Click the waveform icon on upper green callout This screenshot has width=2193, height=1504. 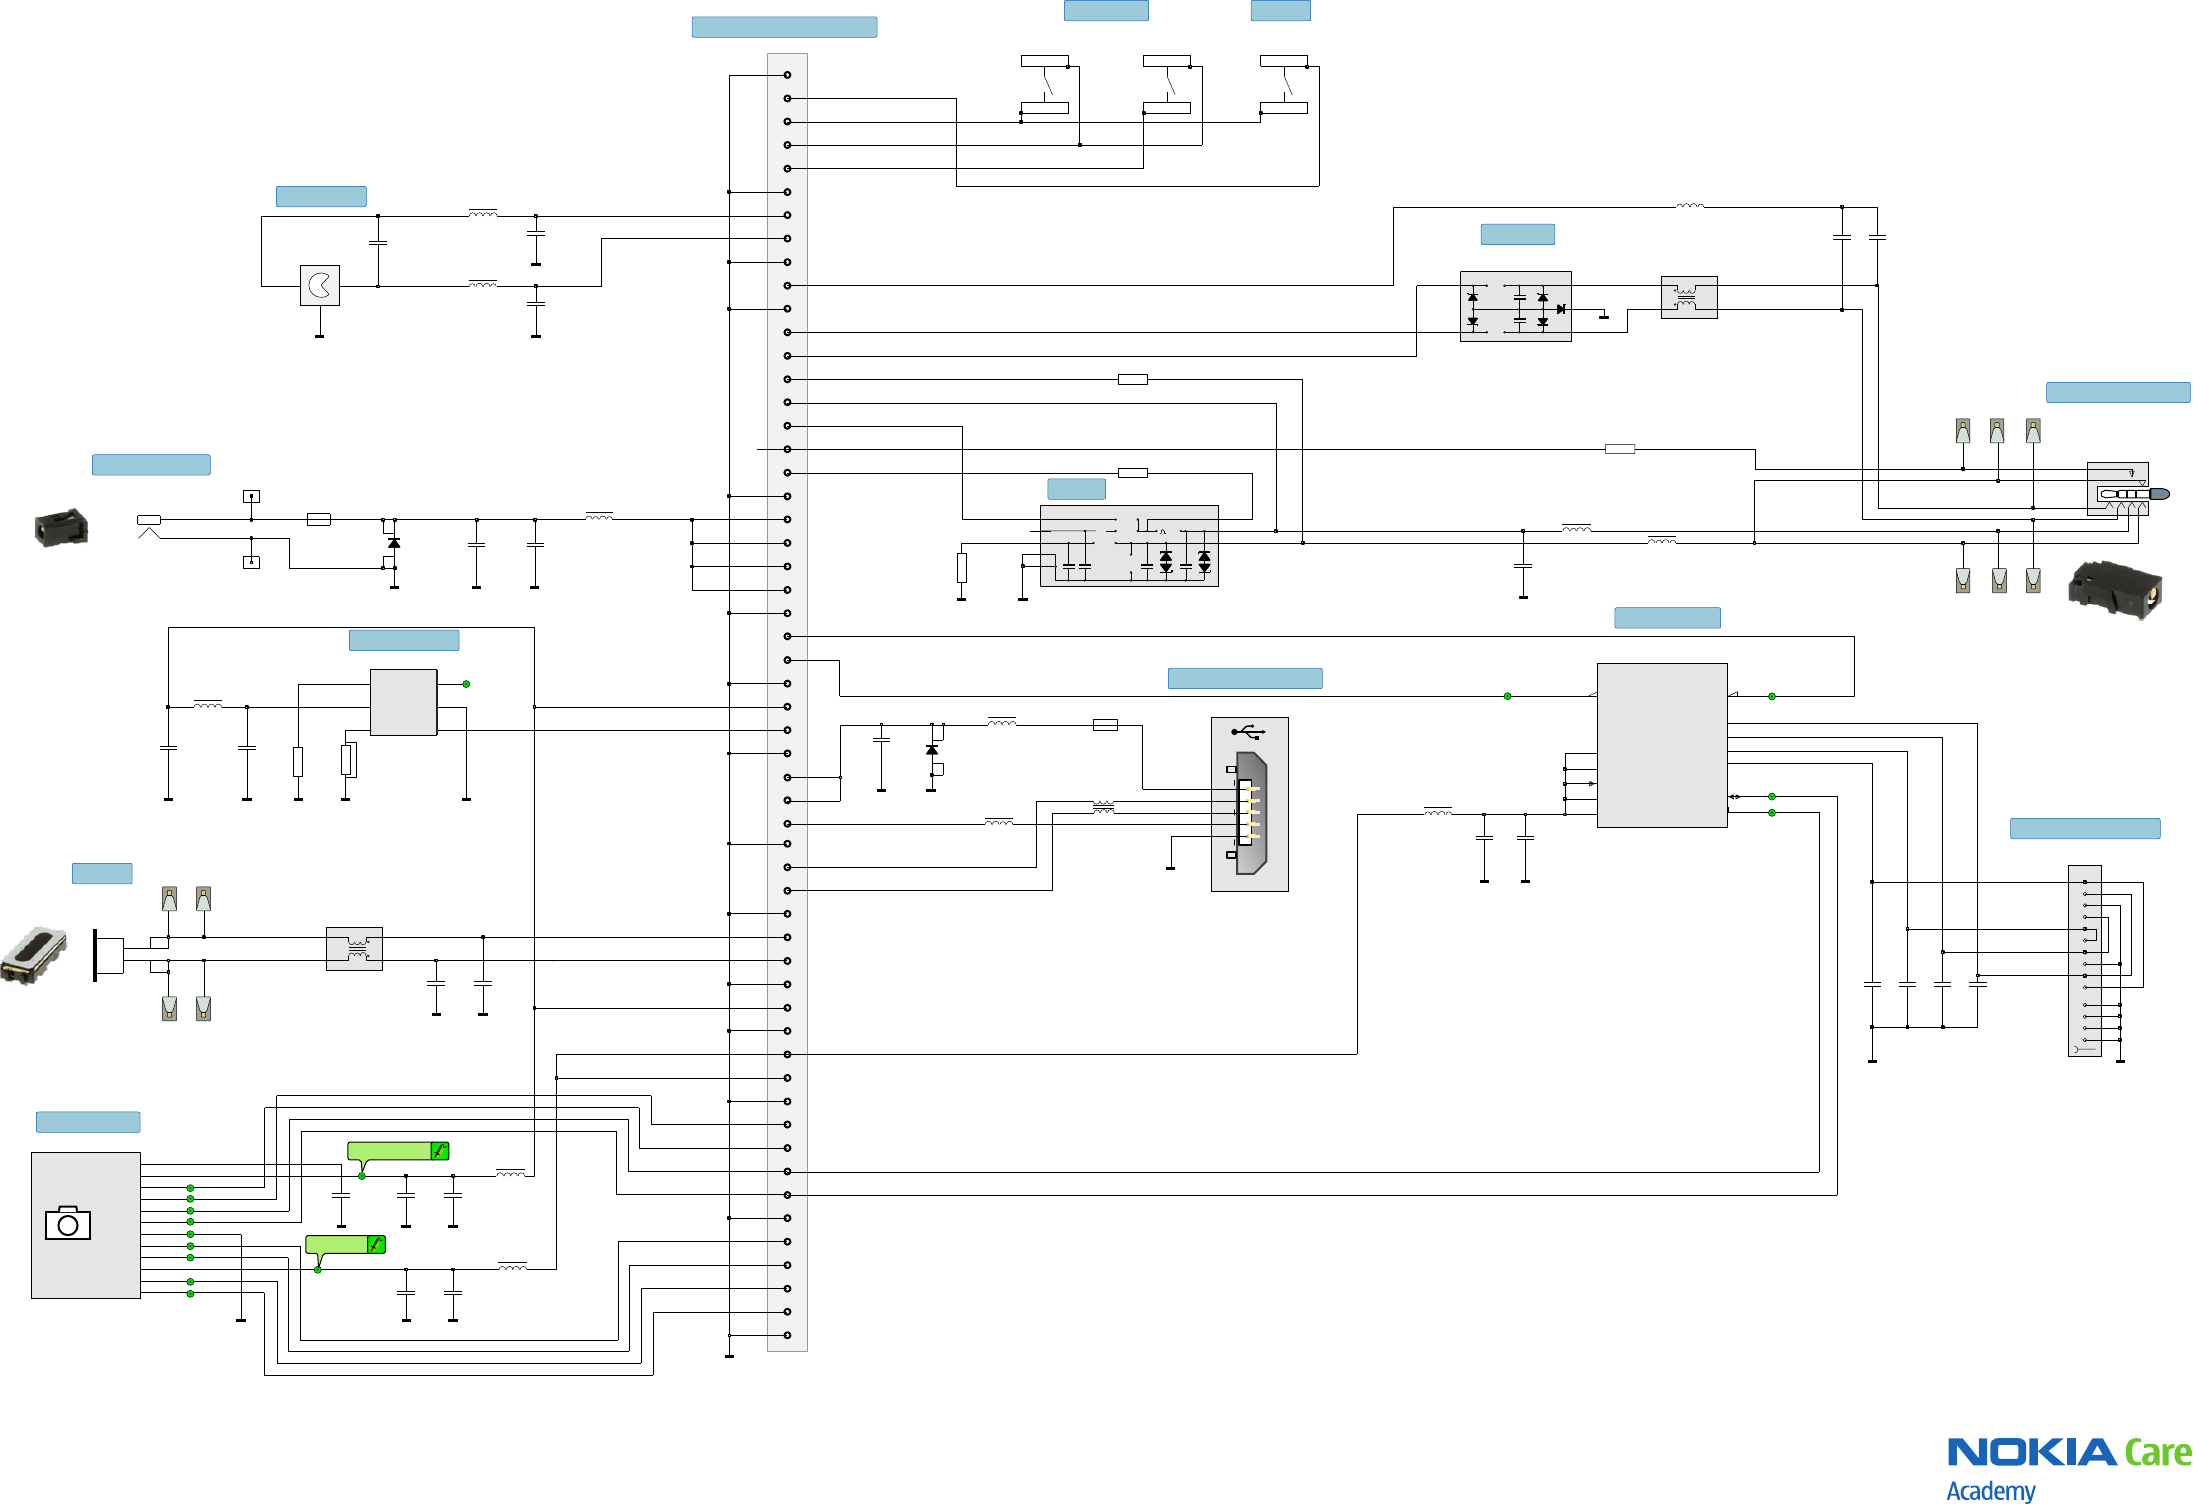(439, 1151)
